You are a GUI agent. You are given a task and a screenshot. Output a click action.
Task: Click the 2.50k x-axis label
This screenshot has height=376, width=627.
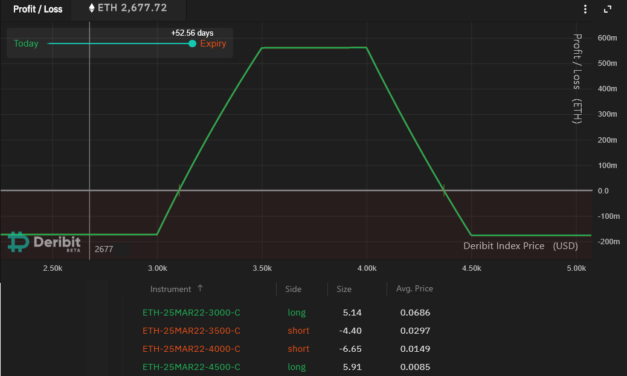pyautogui.click(x=53, y=268)
